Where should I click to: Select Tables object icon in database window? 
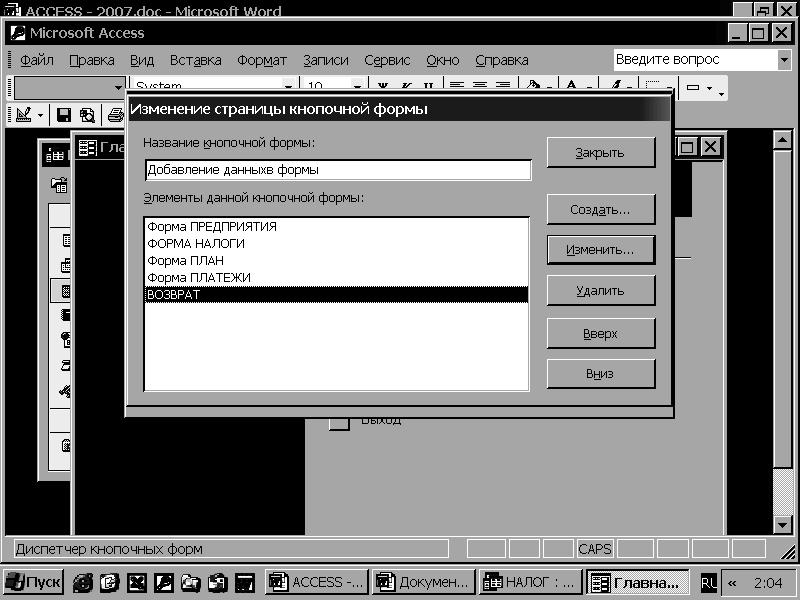point(66,240)
